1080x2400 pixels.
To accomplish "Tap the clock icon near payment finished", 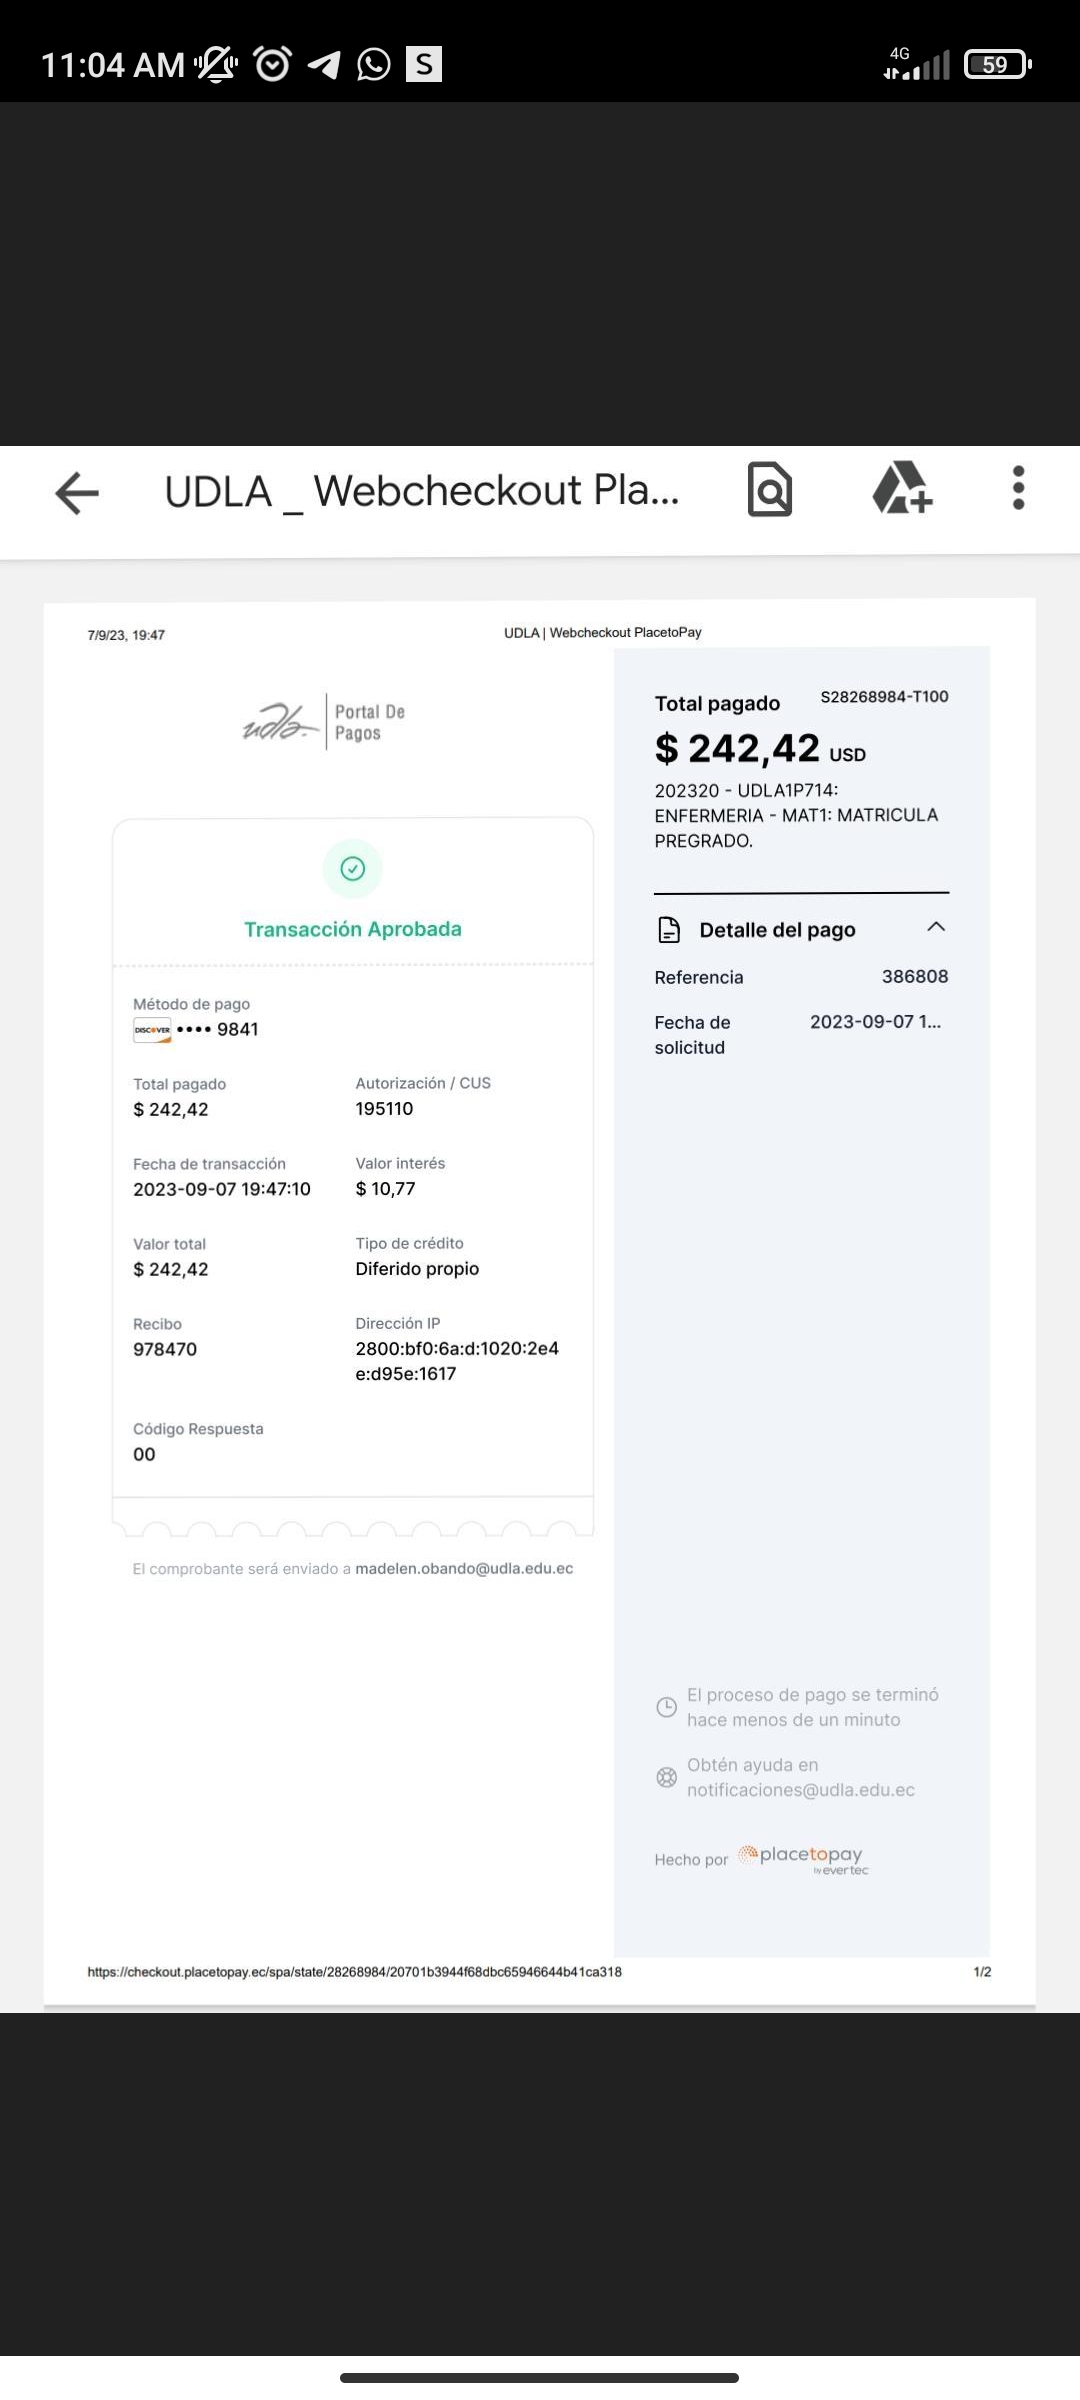I will point(666,1707).
